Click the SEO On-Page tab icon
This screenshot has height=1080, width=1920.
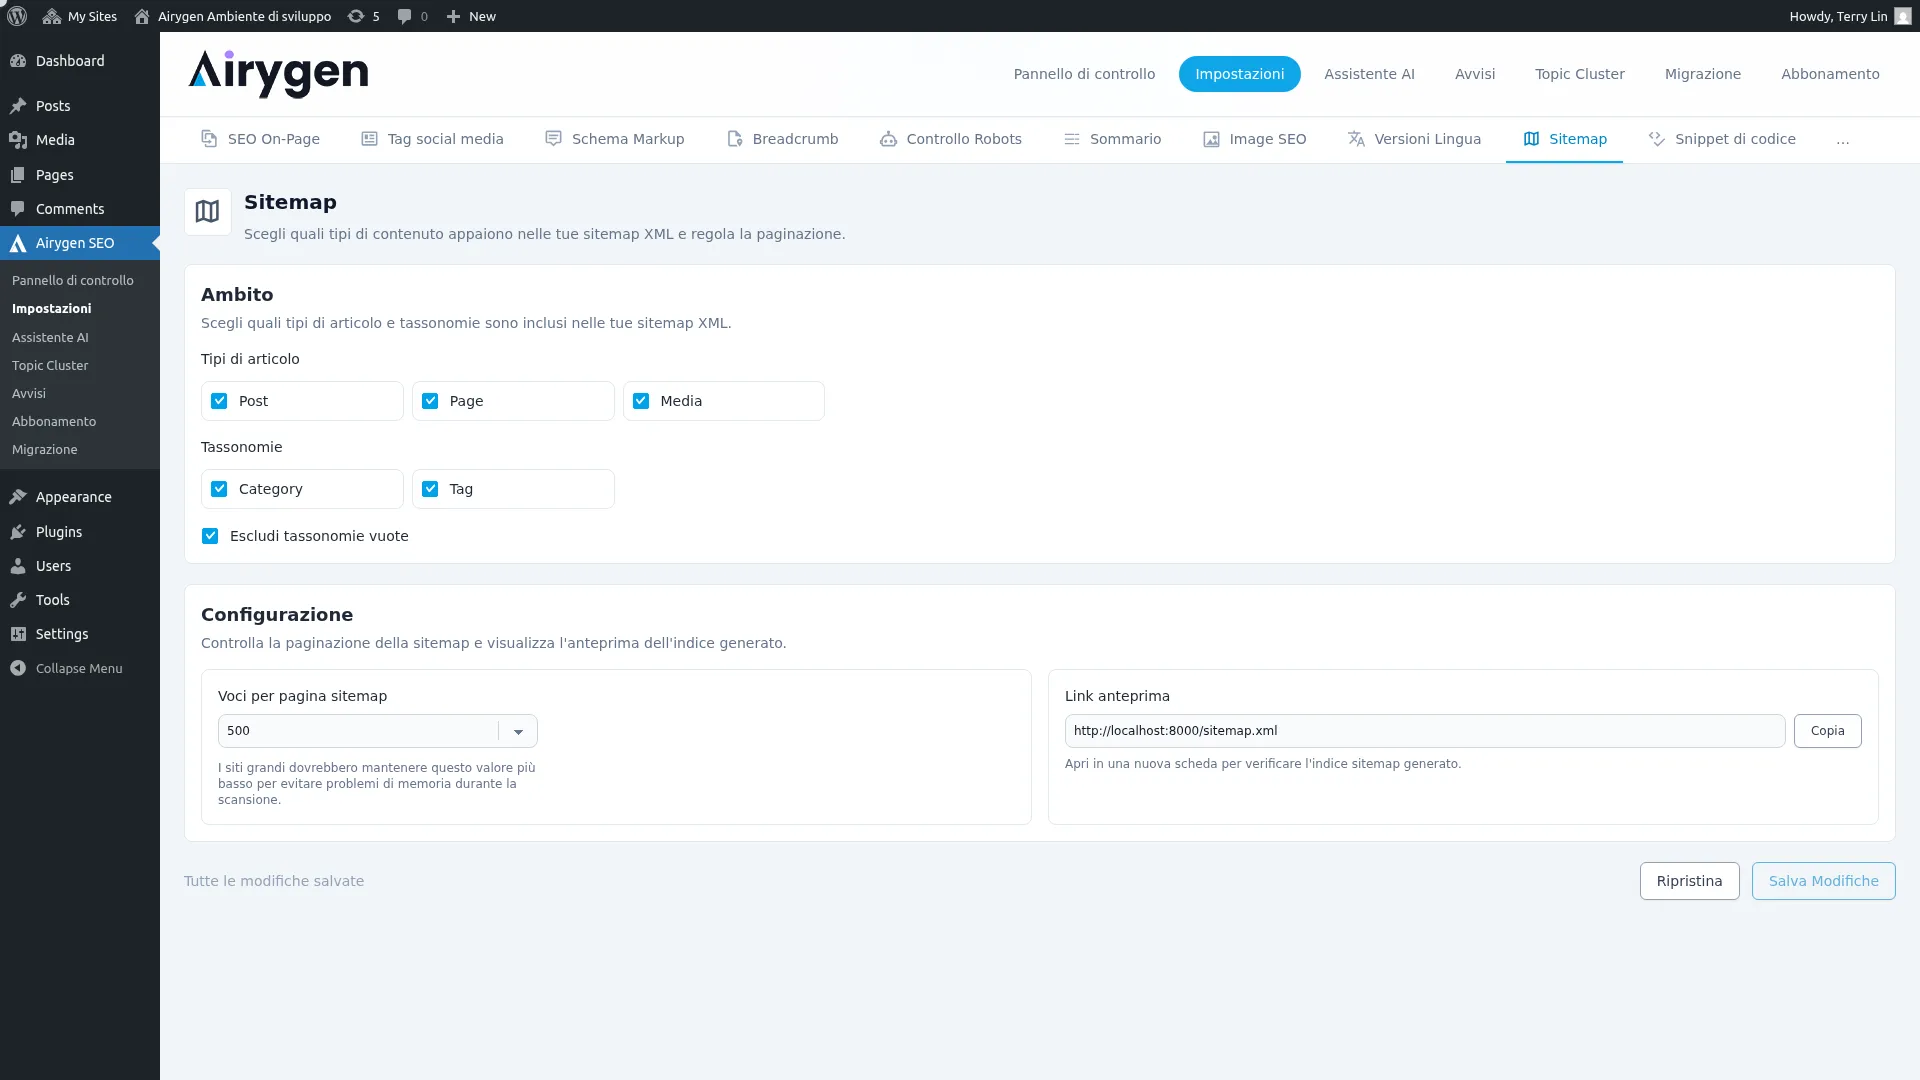(x=209, y=139)
